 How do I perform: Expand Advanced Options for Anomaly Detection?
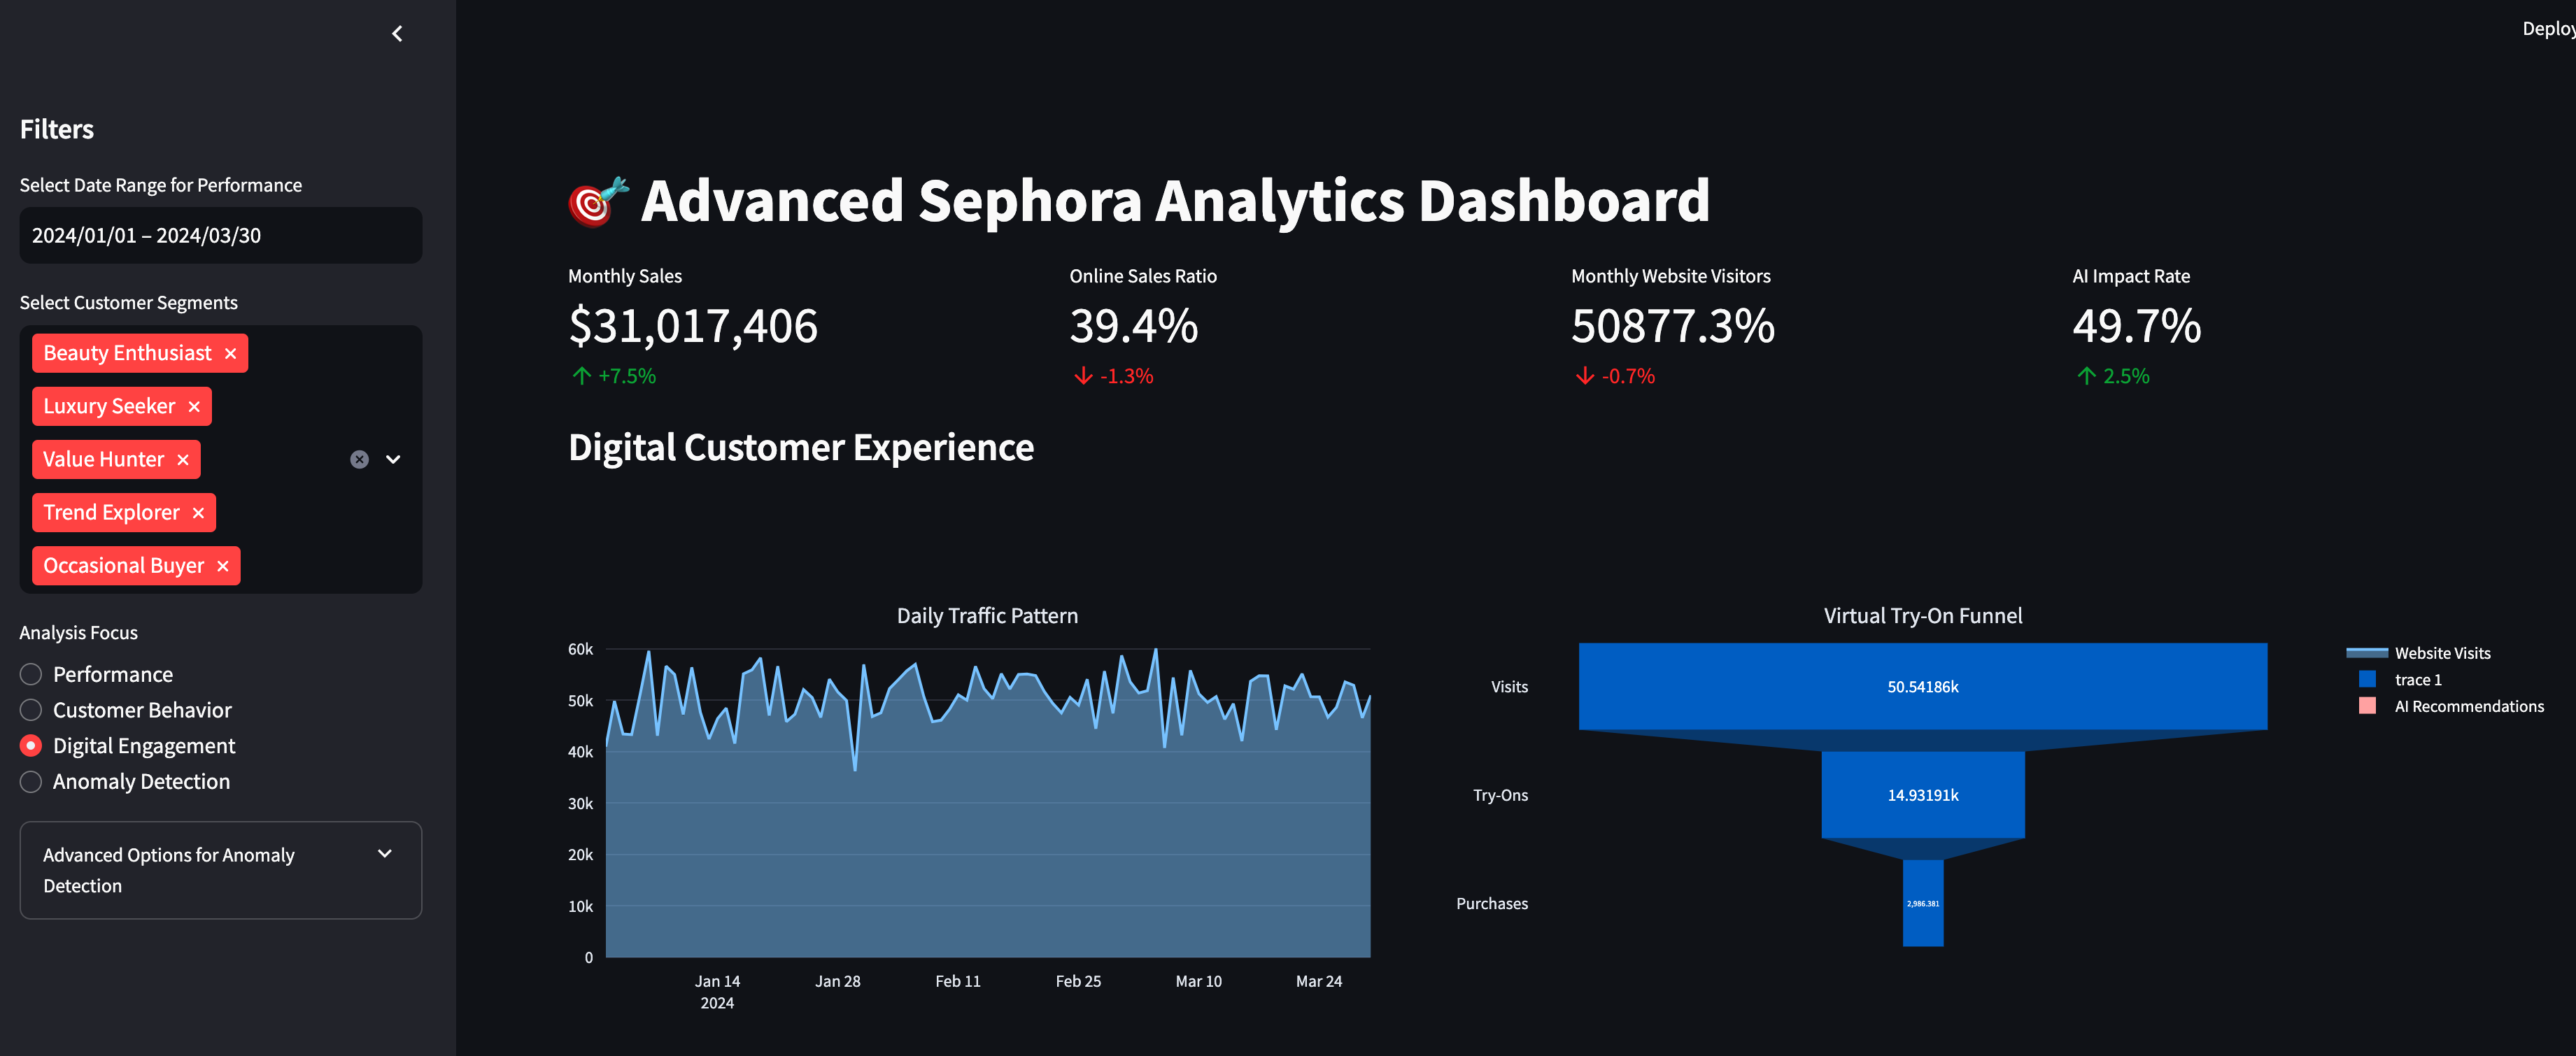(x=221, y=870)
